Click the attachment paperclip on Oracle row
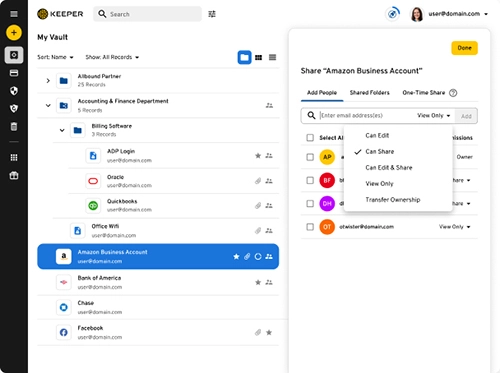 click(x=258, y=181)
